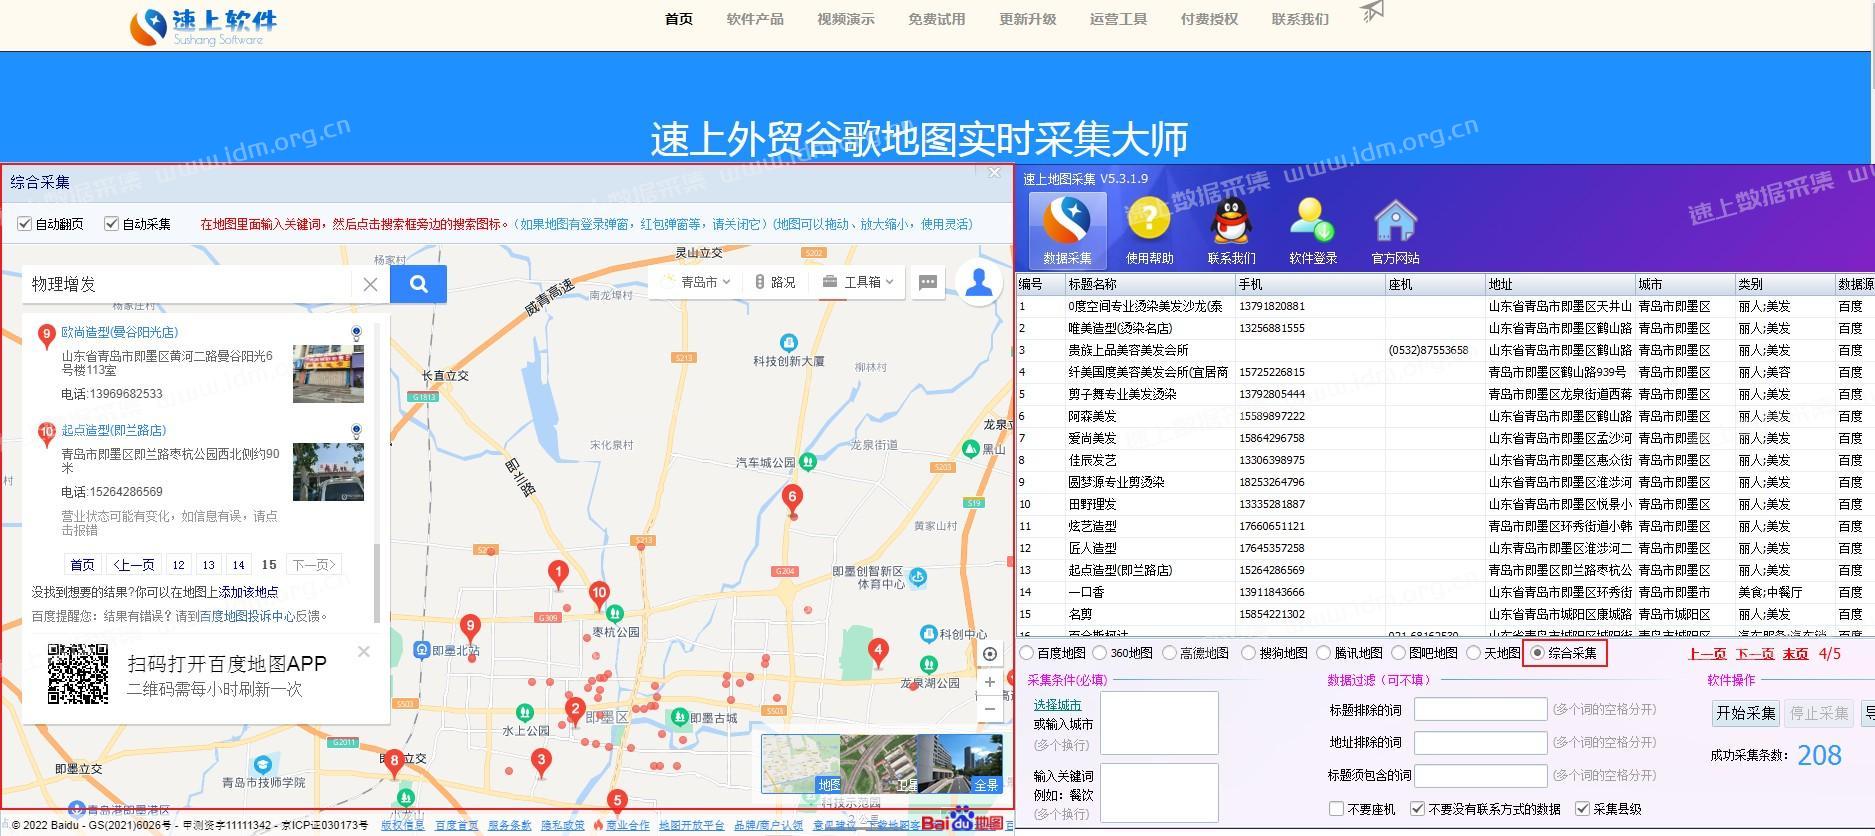Toggle 自动采集 checkbox
Viewport: 1875px width, 836px height.
point(111,224)
